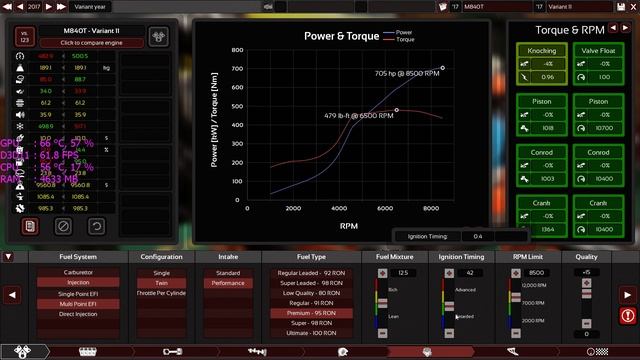This screenshot has width=640, height=360.
Task: Open the engine family card icon next to '17
Action: pos(443,7)
